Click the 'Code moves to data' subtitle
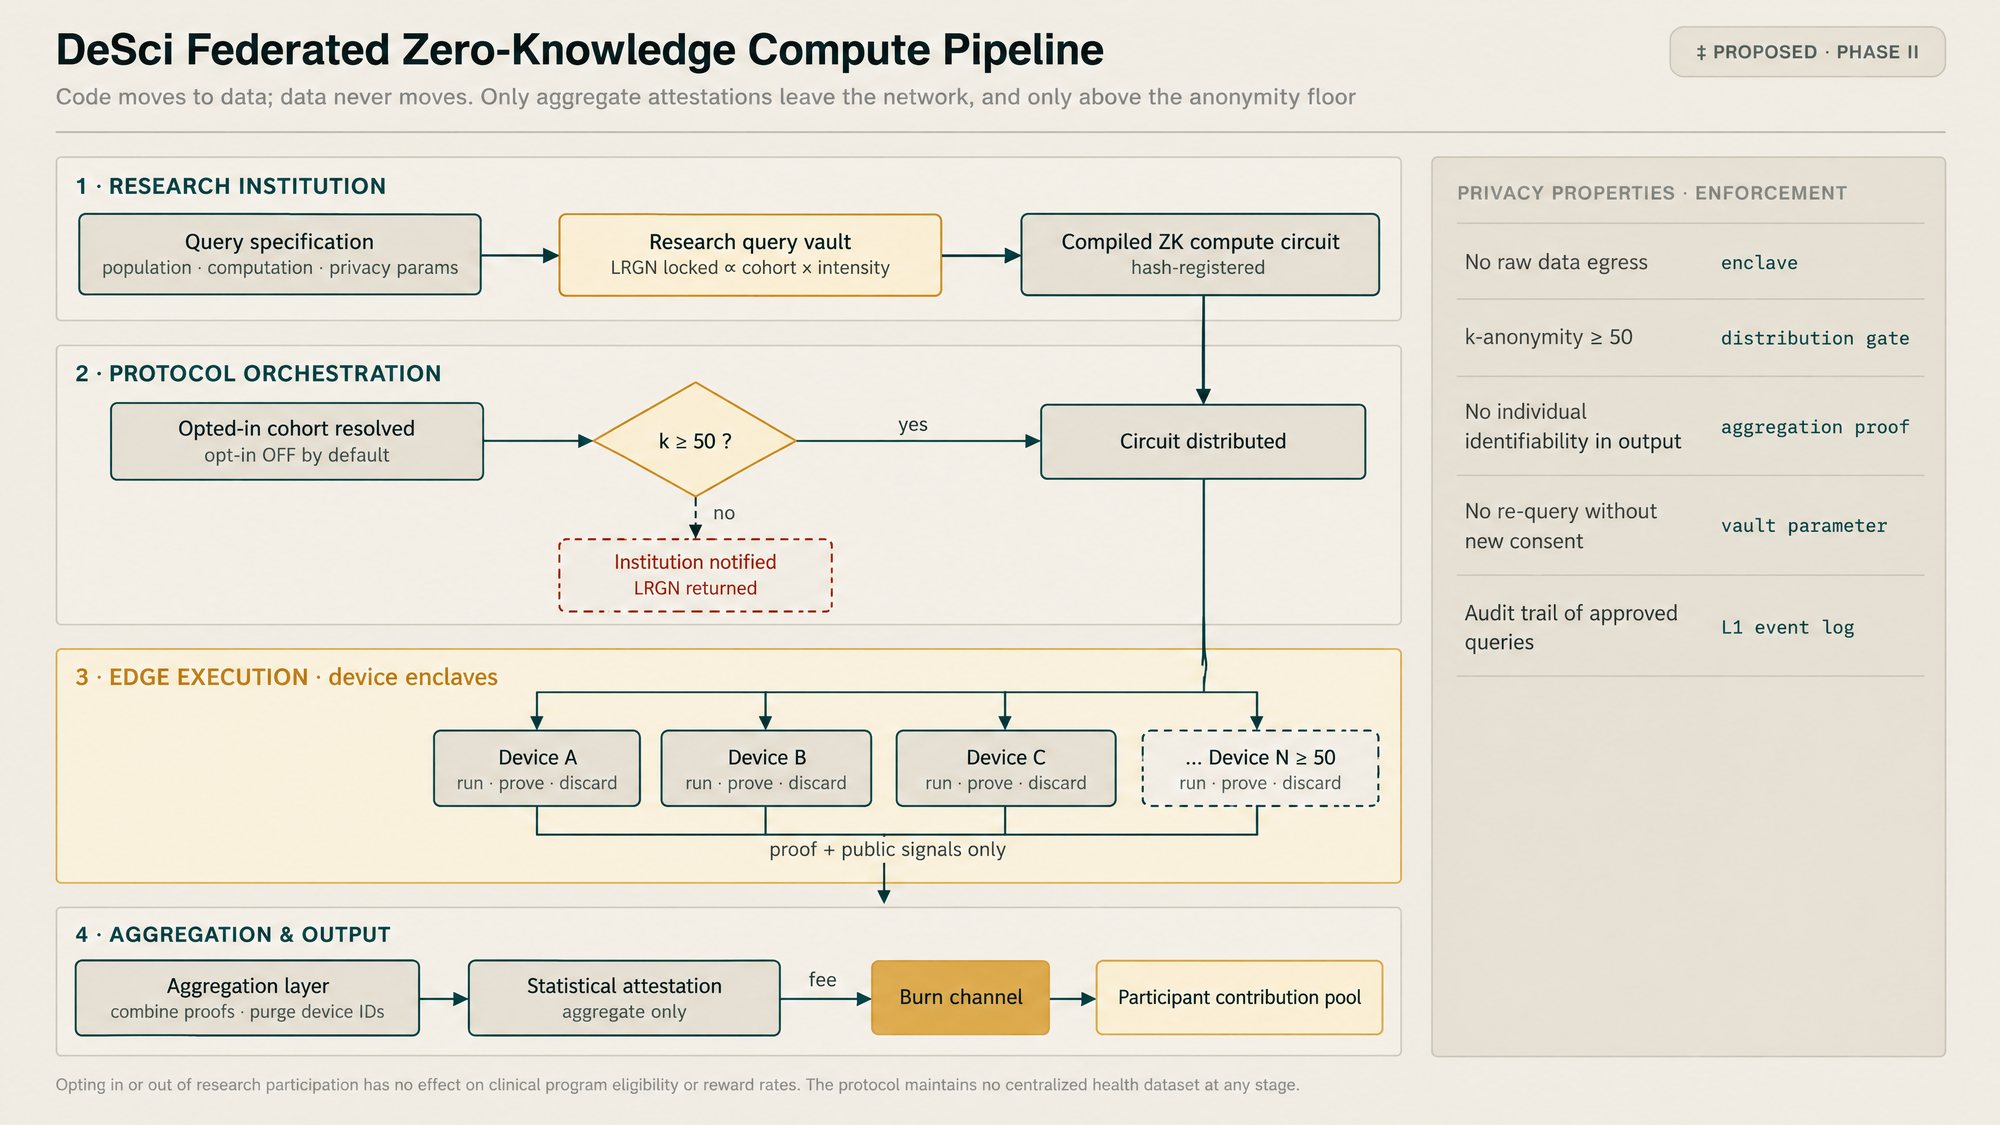2000x1125 pixels. 705,97
